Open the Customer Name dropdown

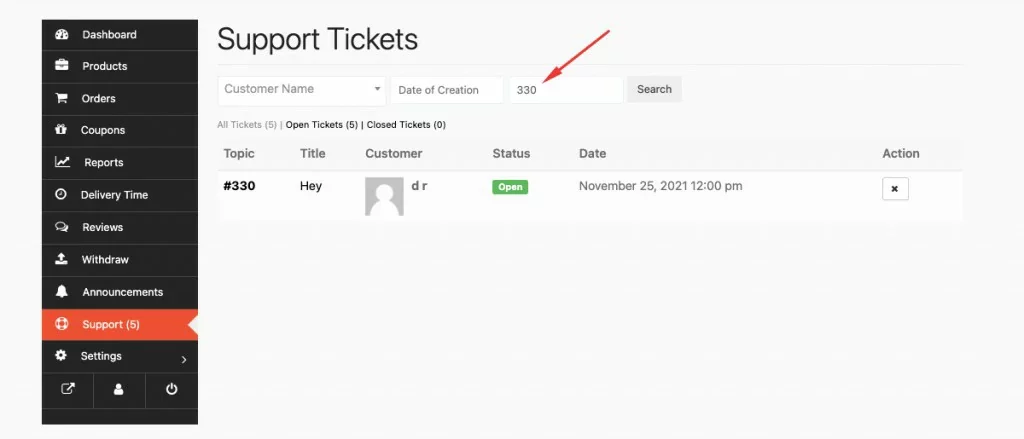click(x=302, y=90)
